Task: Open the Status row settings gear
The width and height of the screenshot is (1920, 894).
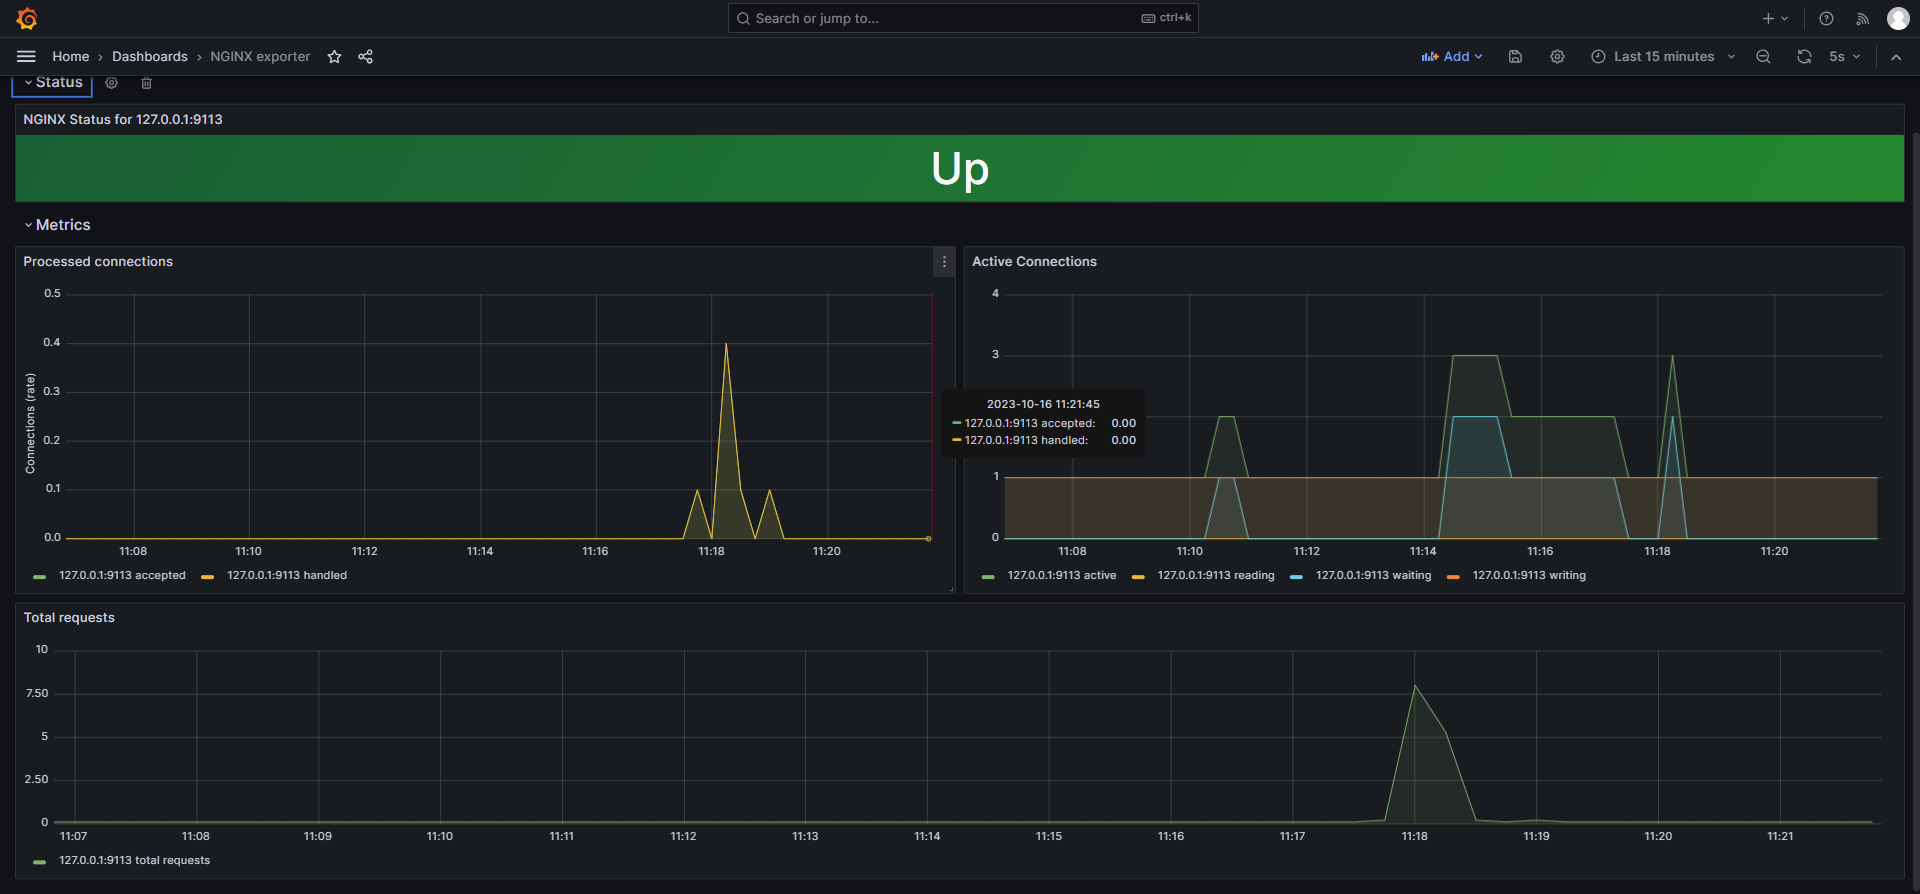Action: click(112, 83)
